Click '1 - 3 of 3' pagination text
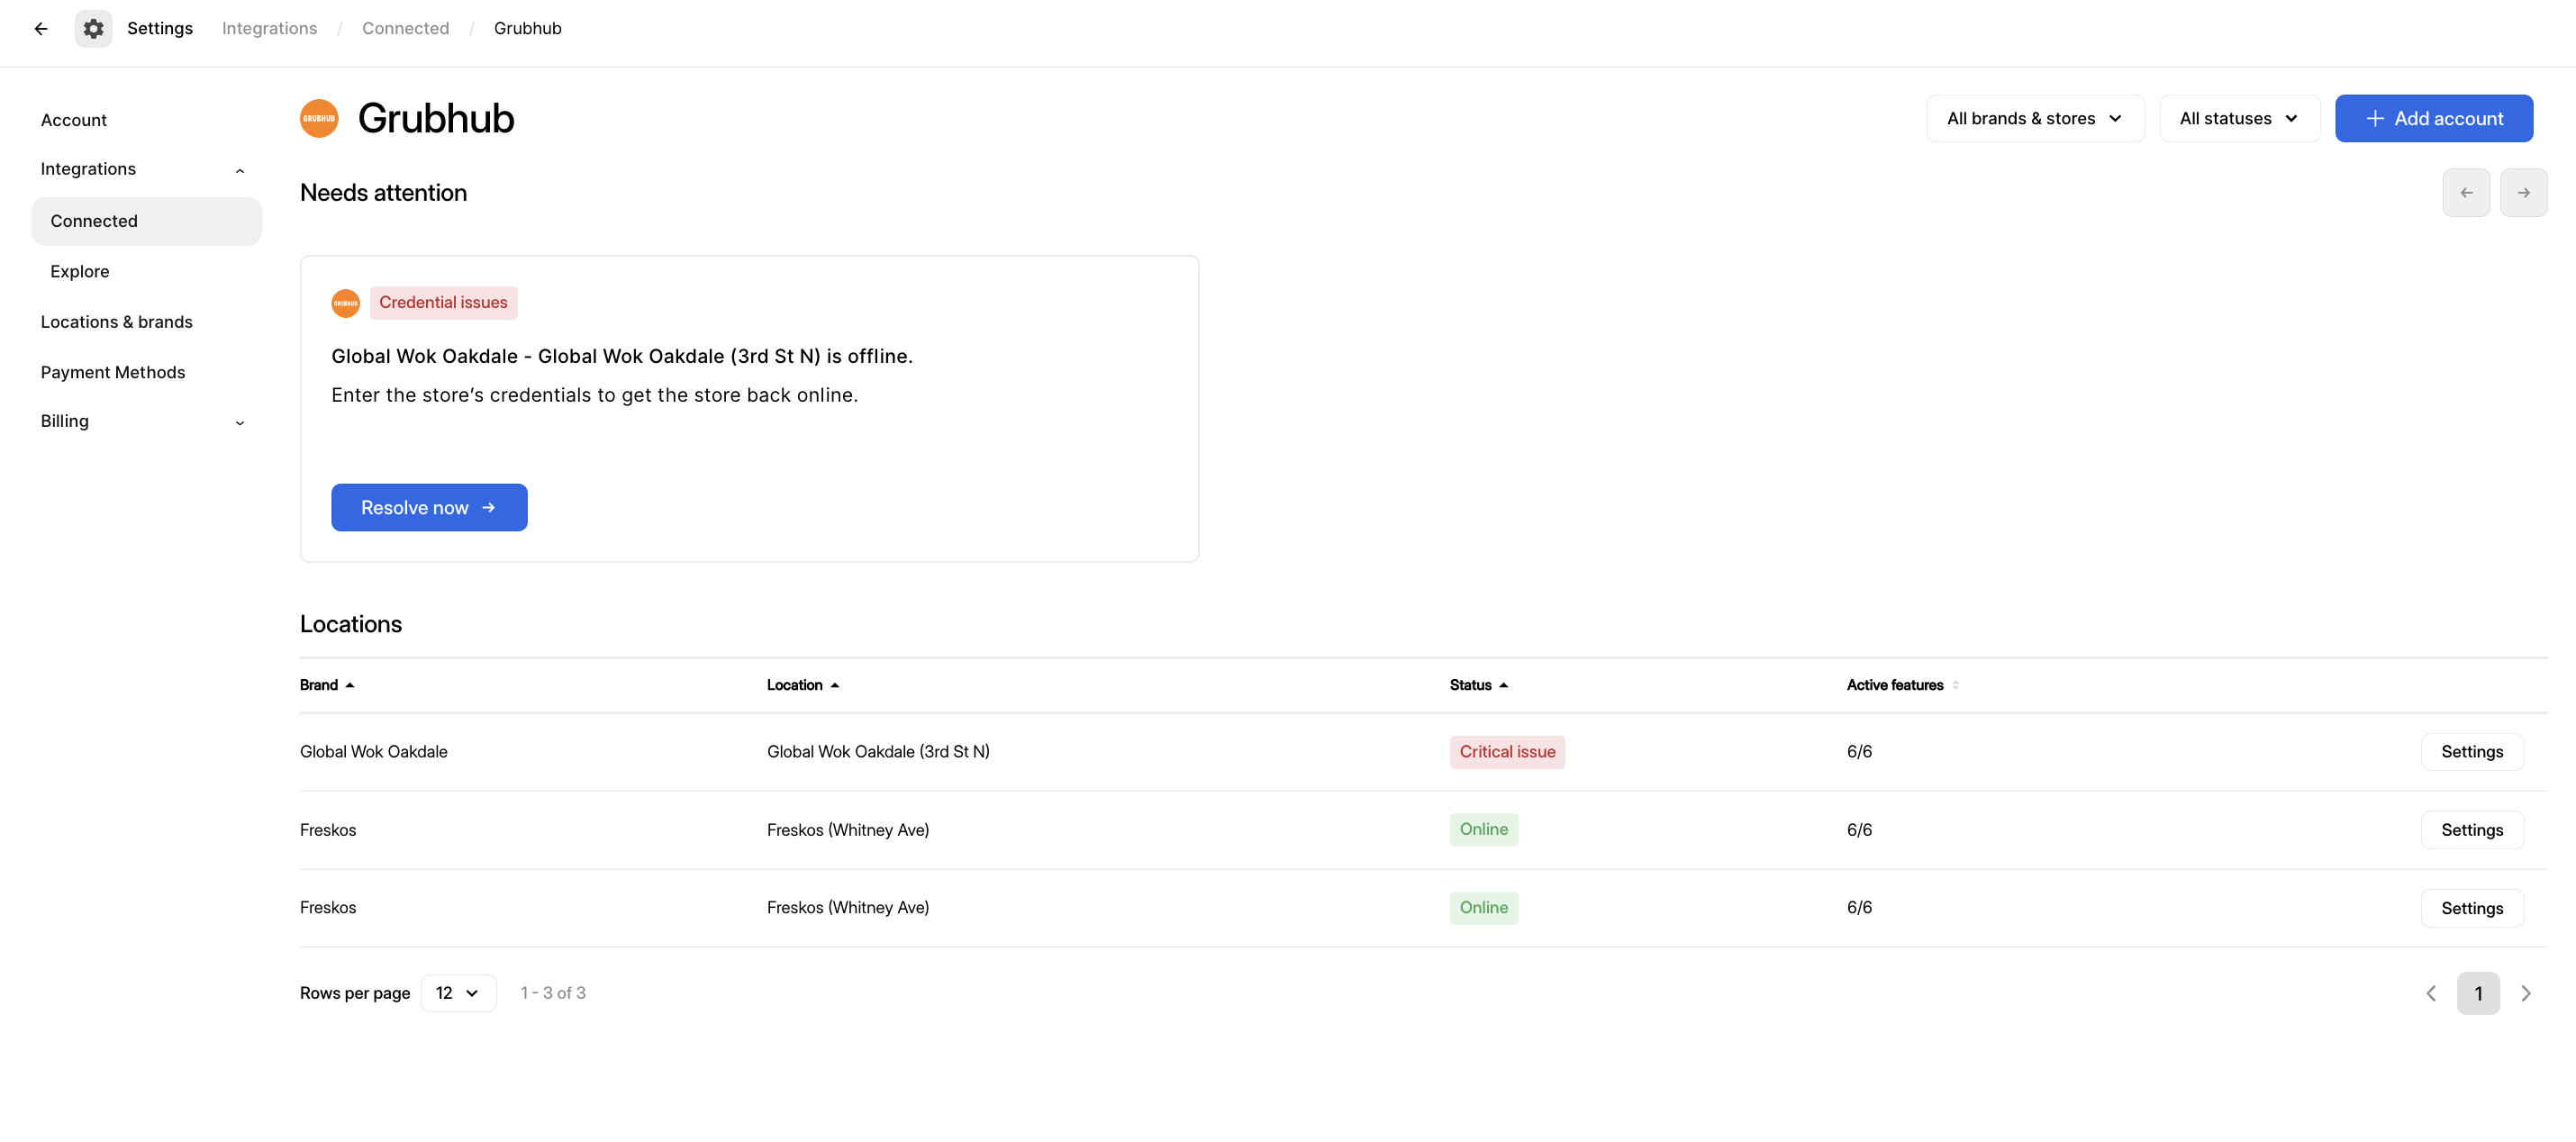The width and height of the screenshot is (2576, 1142). pos(553,993)
